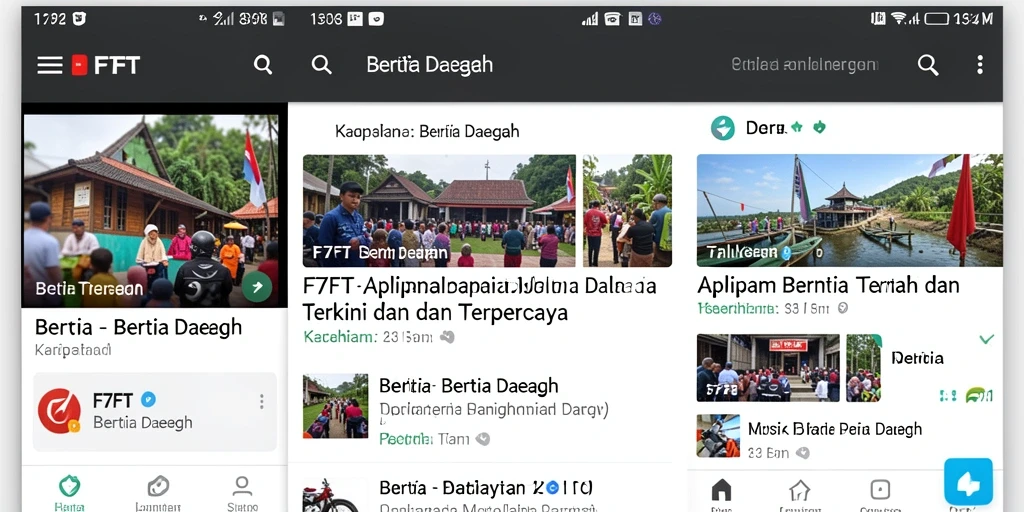
Task: Open the article title Bertia- Bertia Daeagh
Action: pyautogui.click(x=468, y=385)
